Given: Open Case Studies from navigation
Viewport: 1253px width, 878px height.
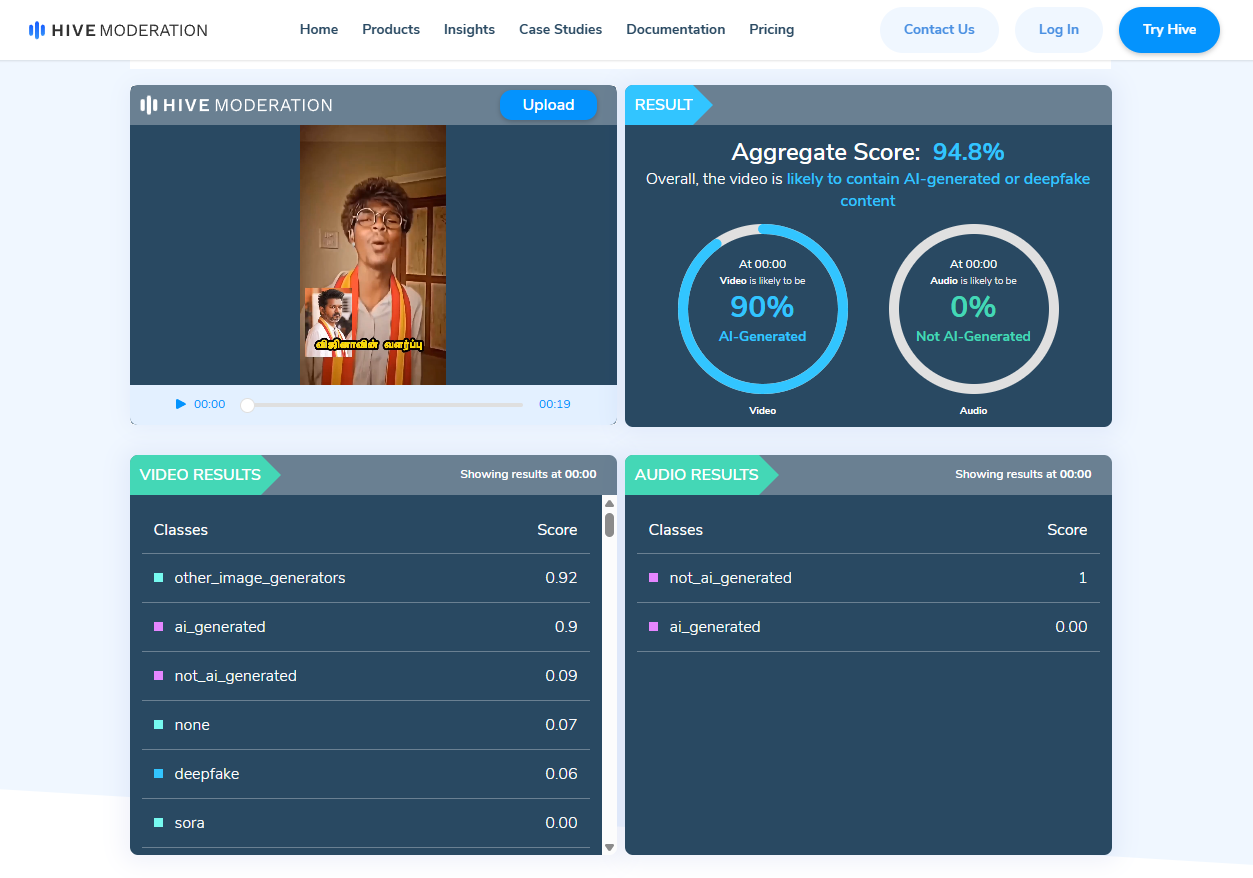Looking at the screenshot, I should 560,30.
